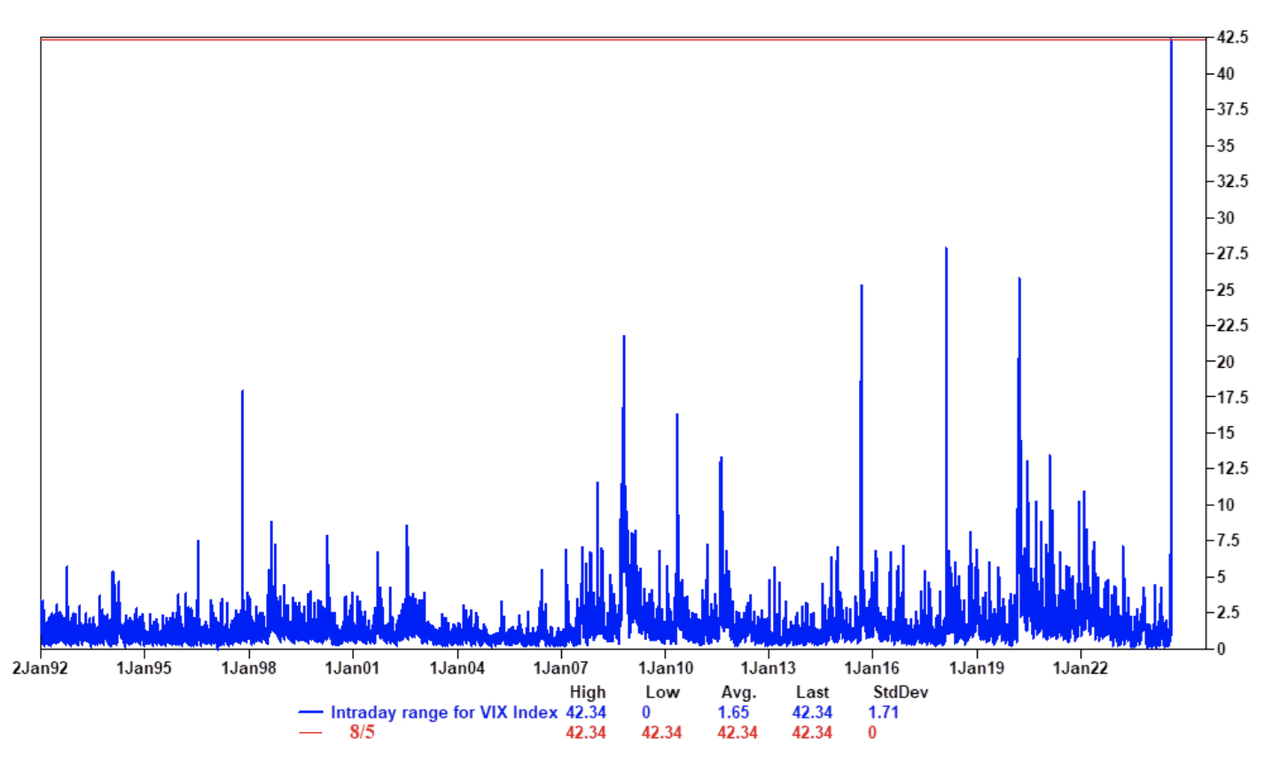Click the blue 1.71 standard deviation value
Screen dimensions: 1280x778
pos(885,713)
